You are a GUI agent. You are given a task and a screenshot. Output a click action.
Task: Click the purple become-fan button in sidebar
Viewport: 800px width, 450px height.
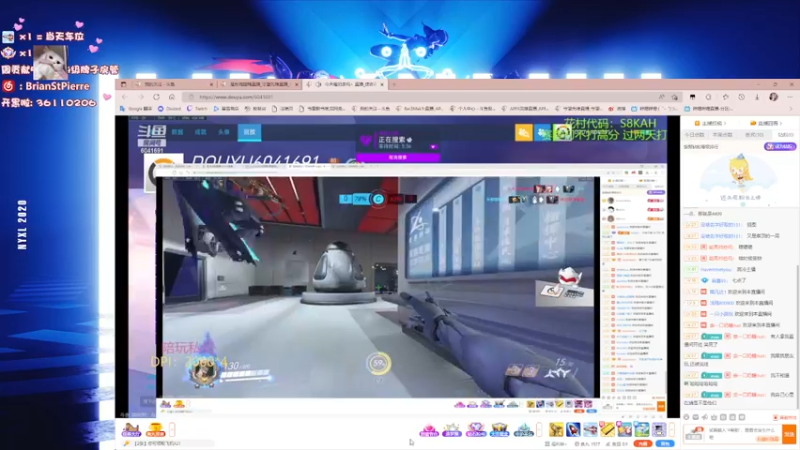[x=780, y=146]
